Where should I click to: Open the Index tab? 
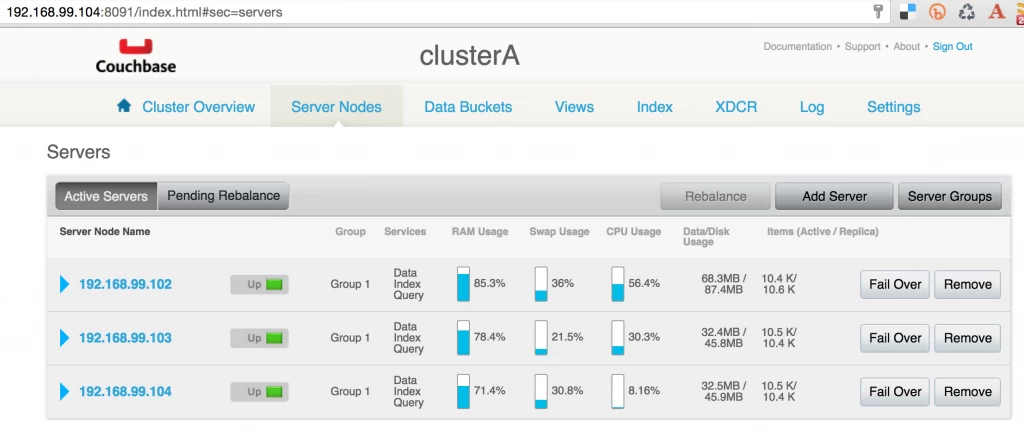pos(655,106)
